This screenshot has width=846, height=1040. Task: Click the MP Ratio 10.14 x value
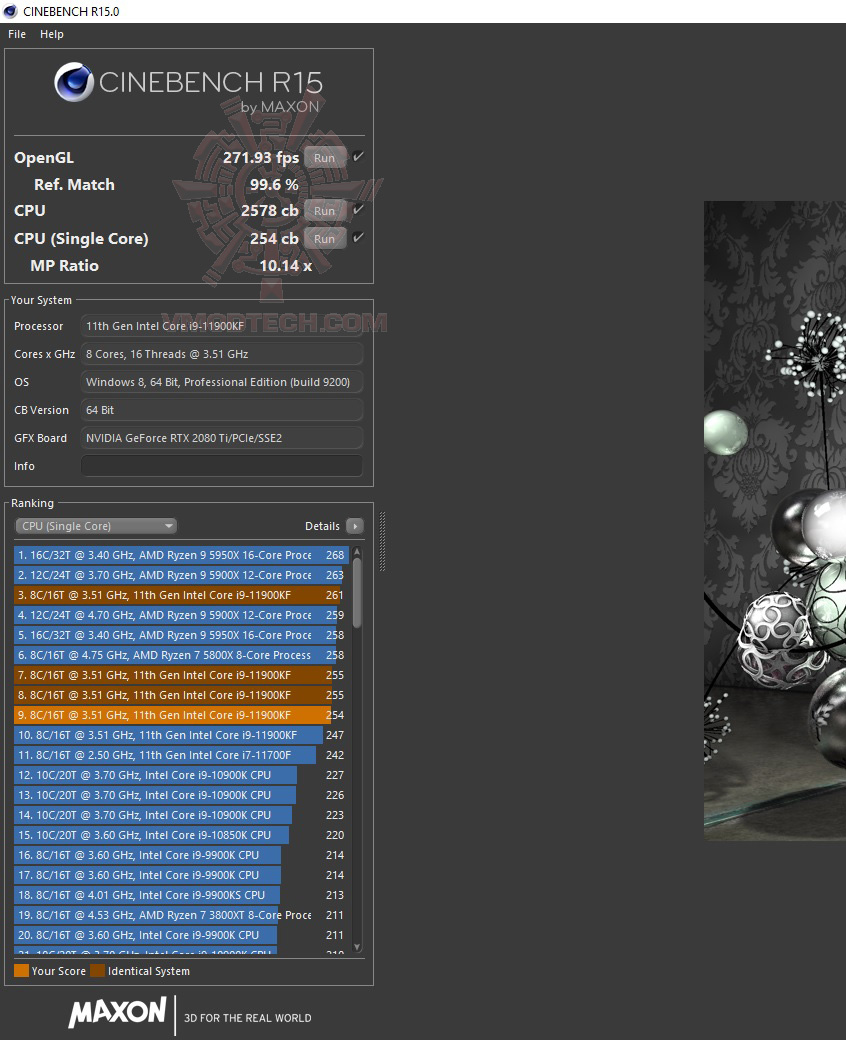coord(285,266)
